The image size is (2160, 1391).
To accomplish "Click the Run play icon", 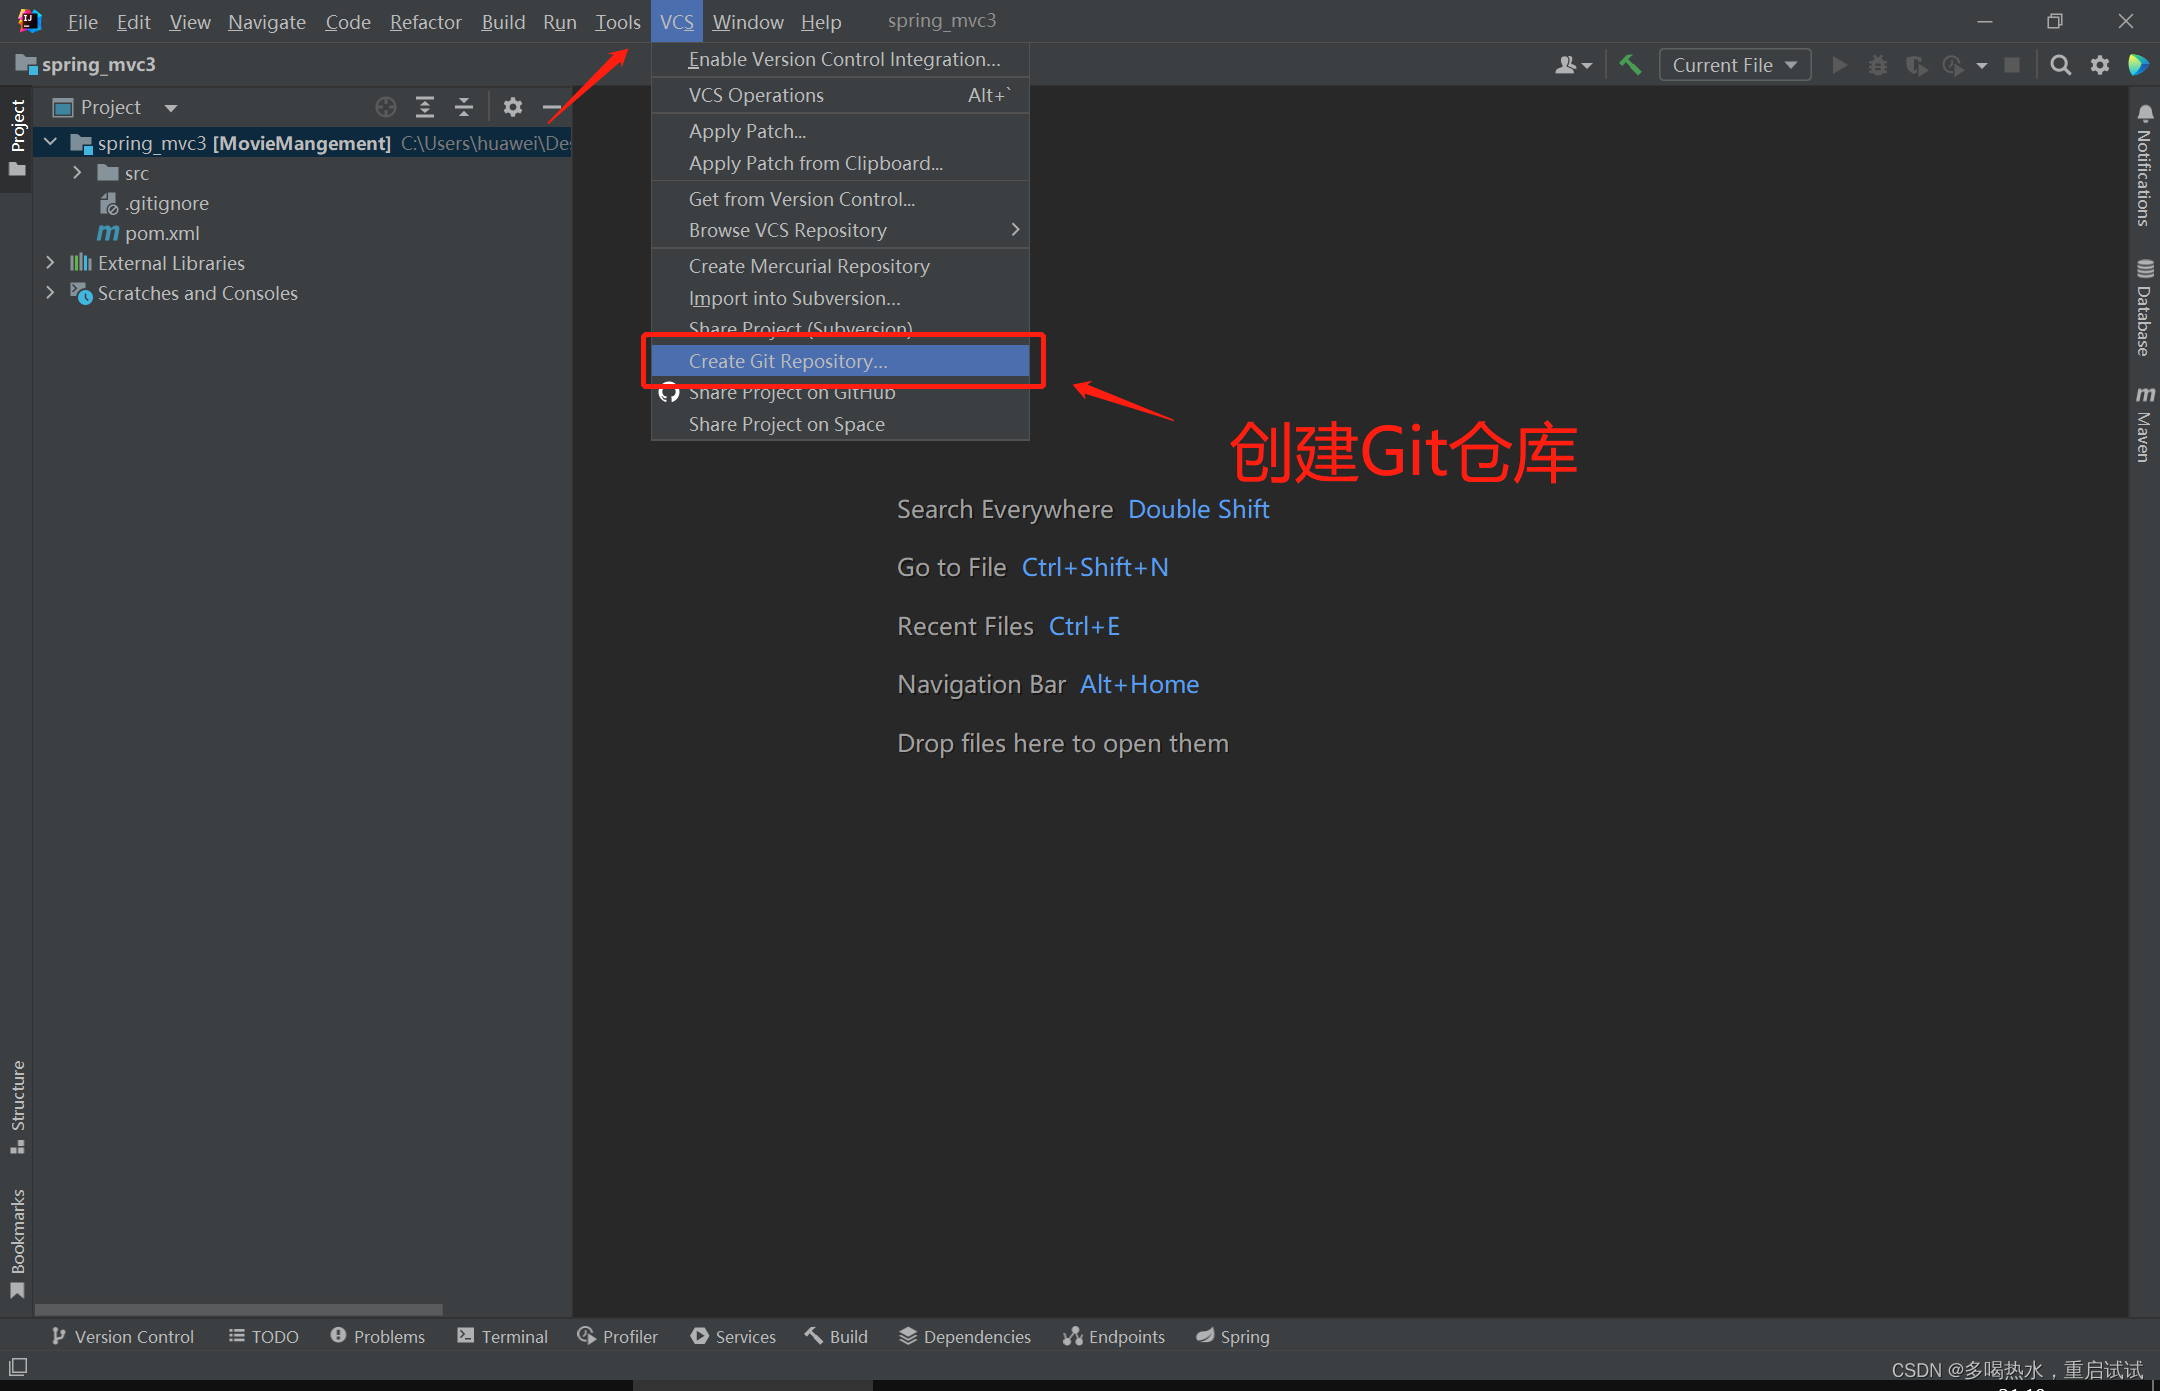I will pos(1839,65).
